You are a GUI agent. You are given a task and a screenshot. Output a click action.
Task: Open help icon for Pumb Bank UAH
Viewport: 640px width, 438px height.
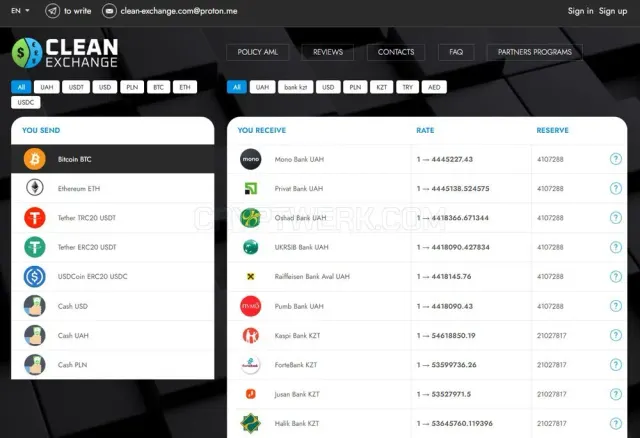pos(616,306)
